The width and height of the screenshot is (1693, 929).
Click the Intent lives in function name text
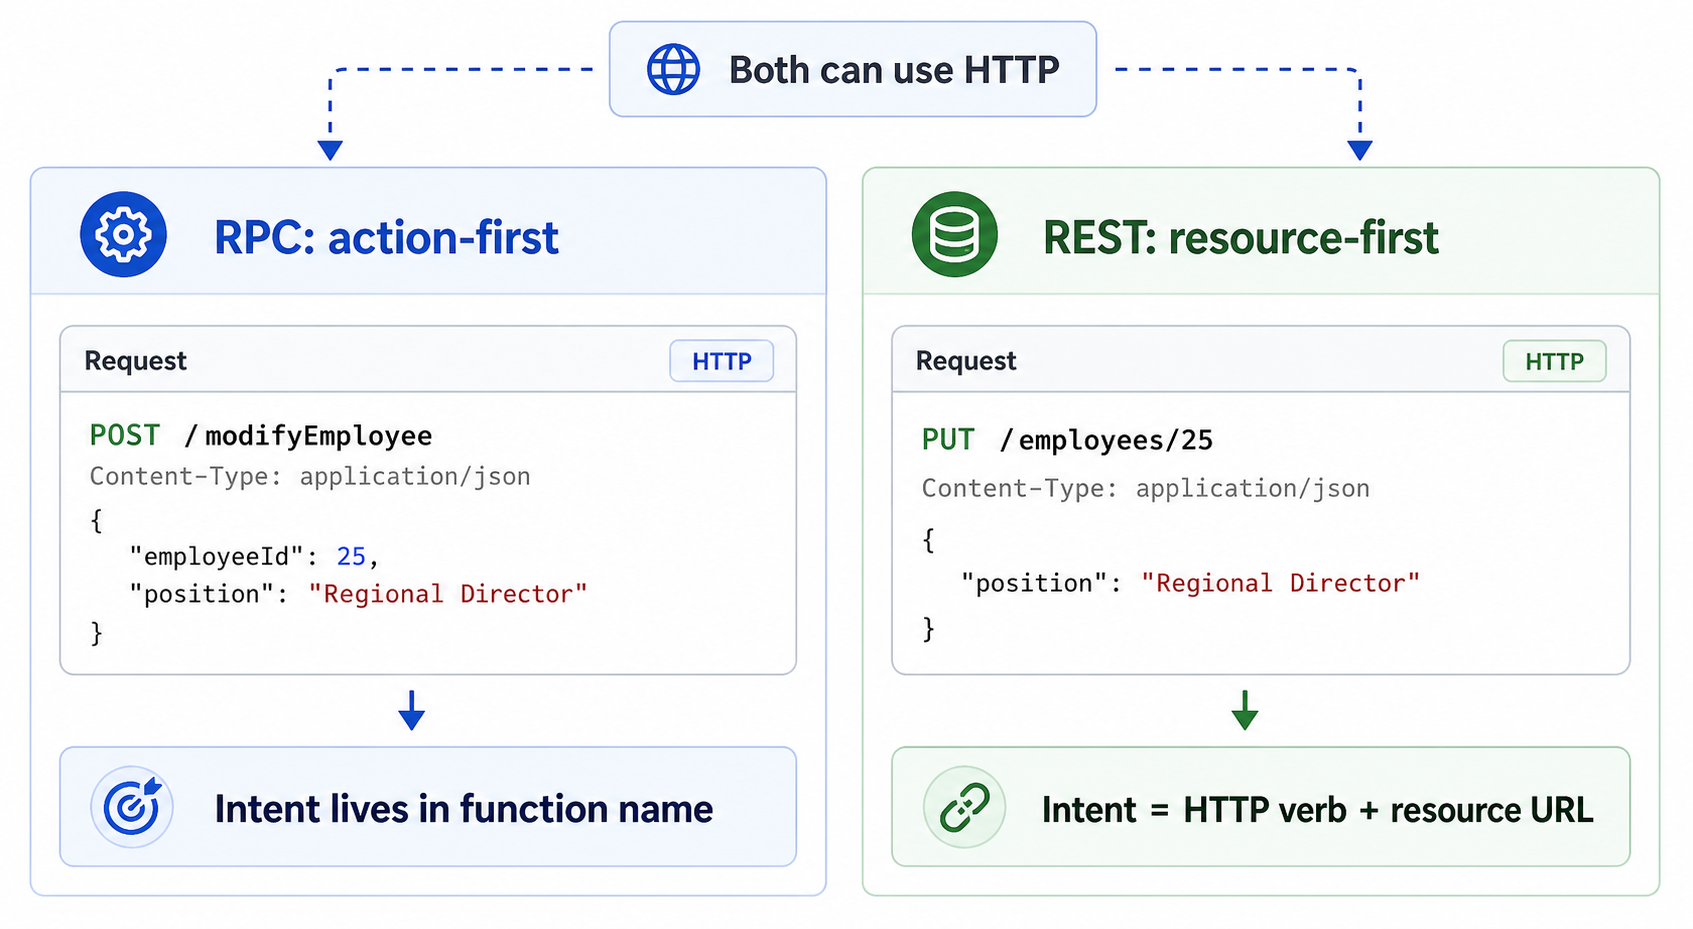pos(464,809)
